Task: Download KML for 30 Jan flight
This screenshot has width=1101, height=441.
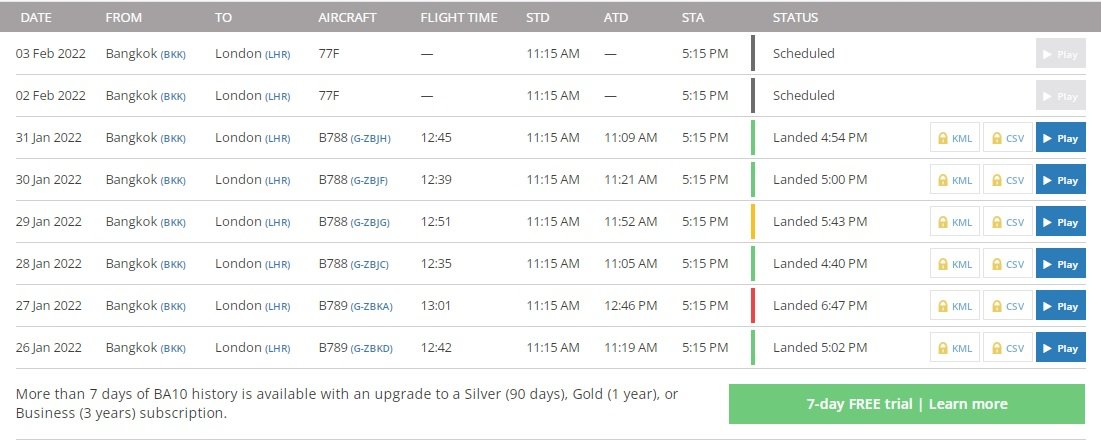Action: tap(953, 180)
